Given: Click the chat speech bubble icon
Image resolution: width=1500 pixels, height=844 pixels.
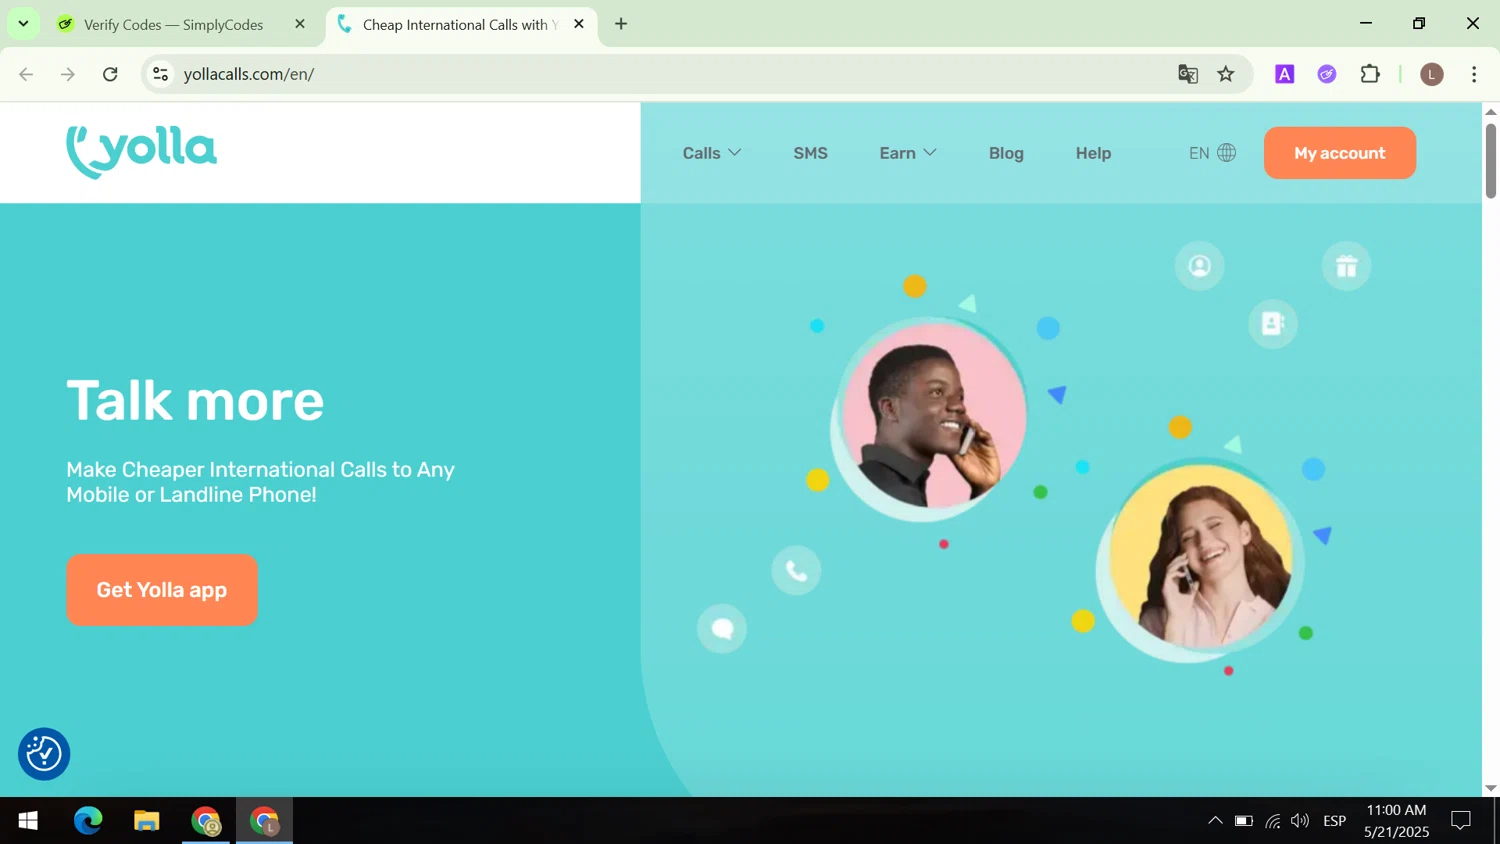Looking at the screenshot, I should (x=722, y=629).
